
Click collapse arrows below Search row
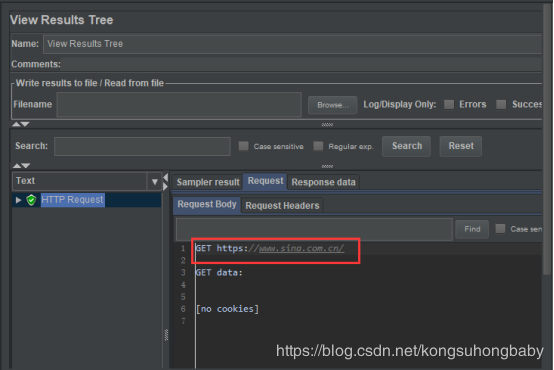(x=21, y=166)
